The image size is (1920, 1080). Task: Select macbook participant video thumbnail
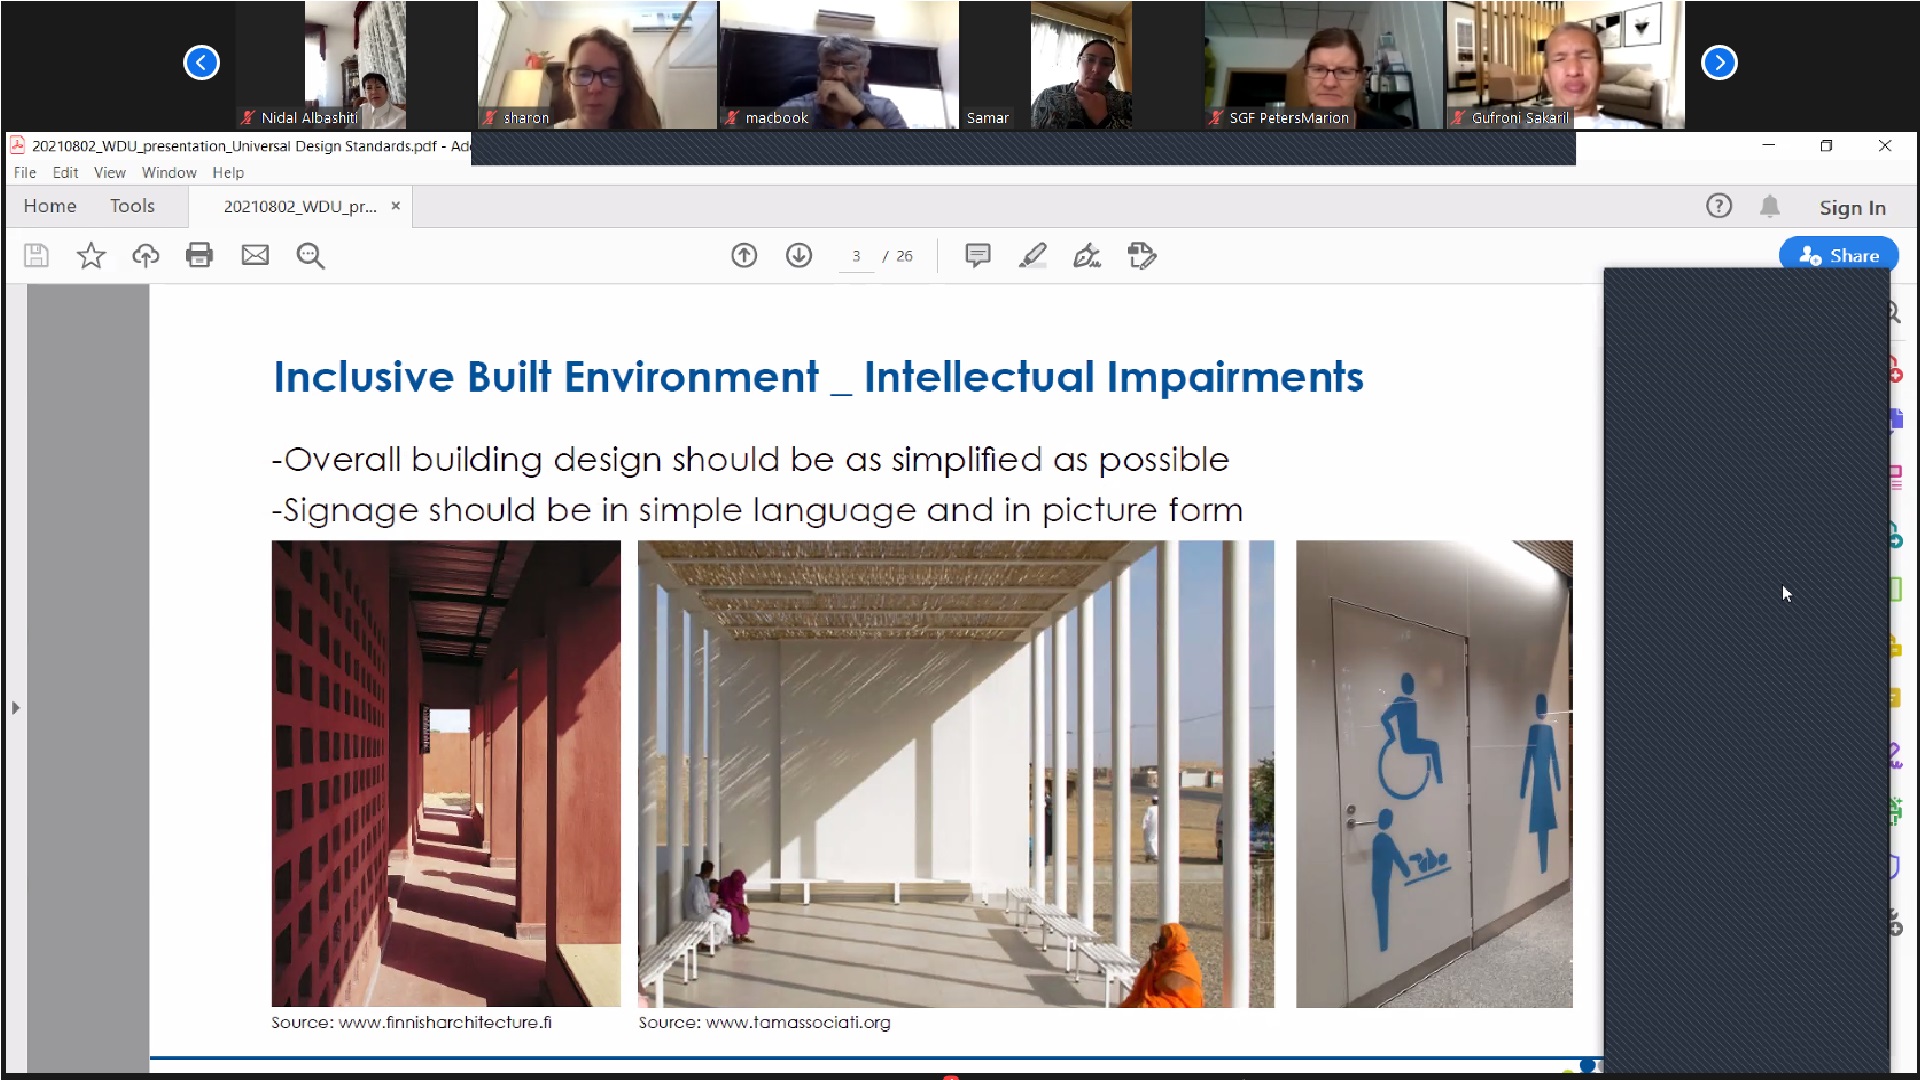point(839,65)
